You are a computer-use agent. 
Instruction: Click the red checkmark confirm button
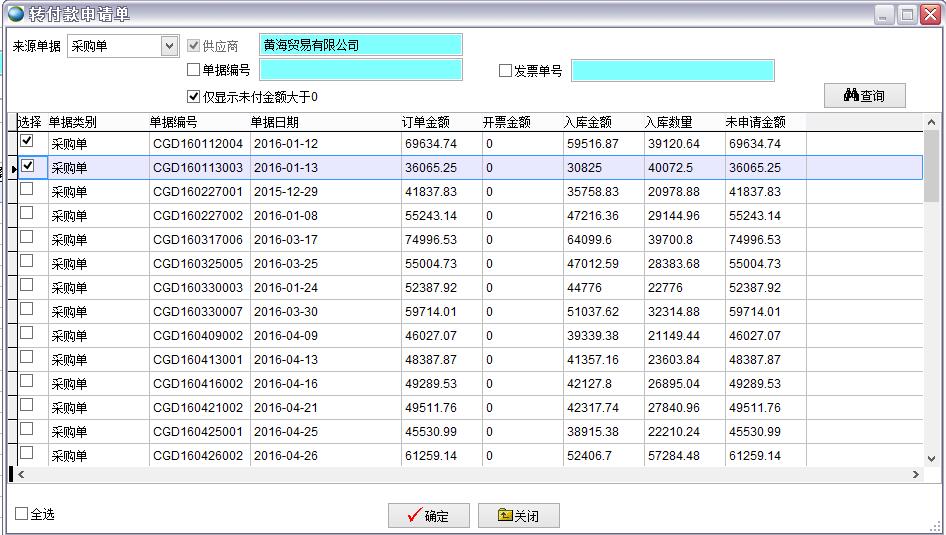[x=428, y=516]
